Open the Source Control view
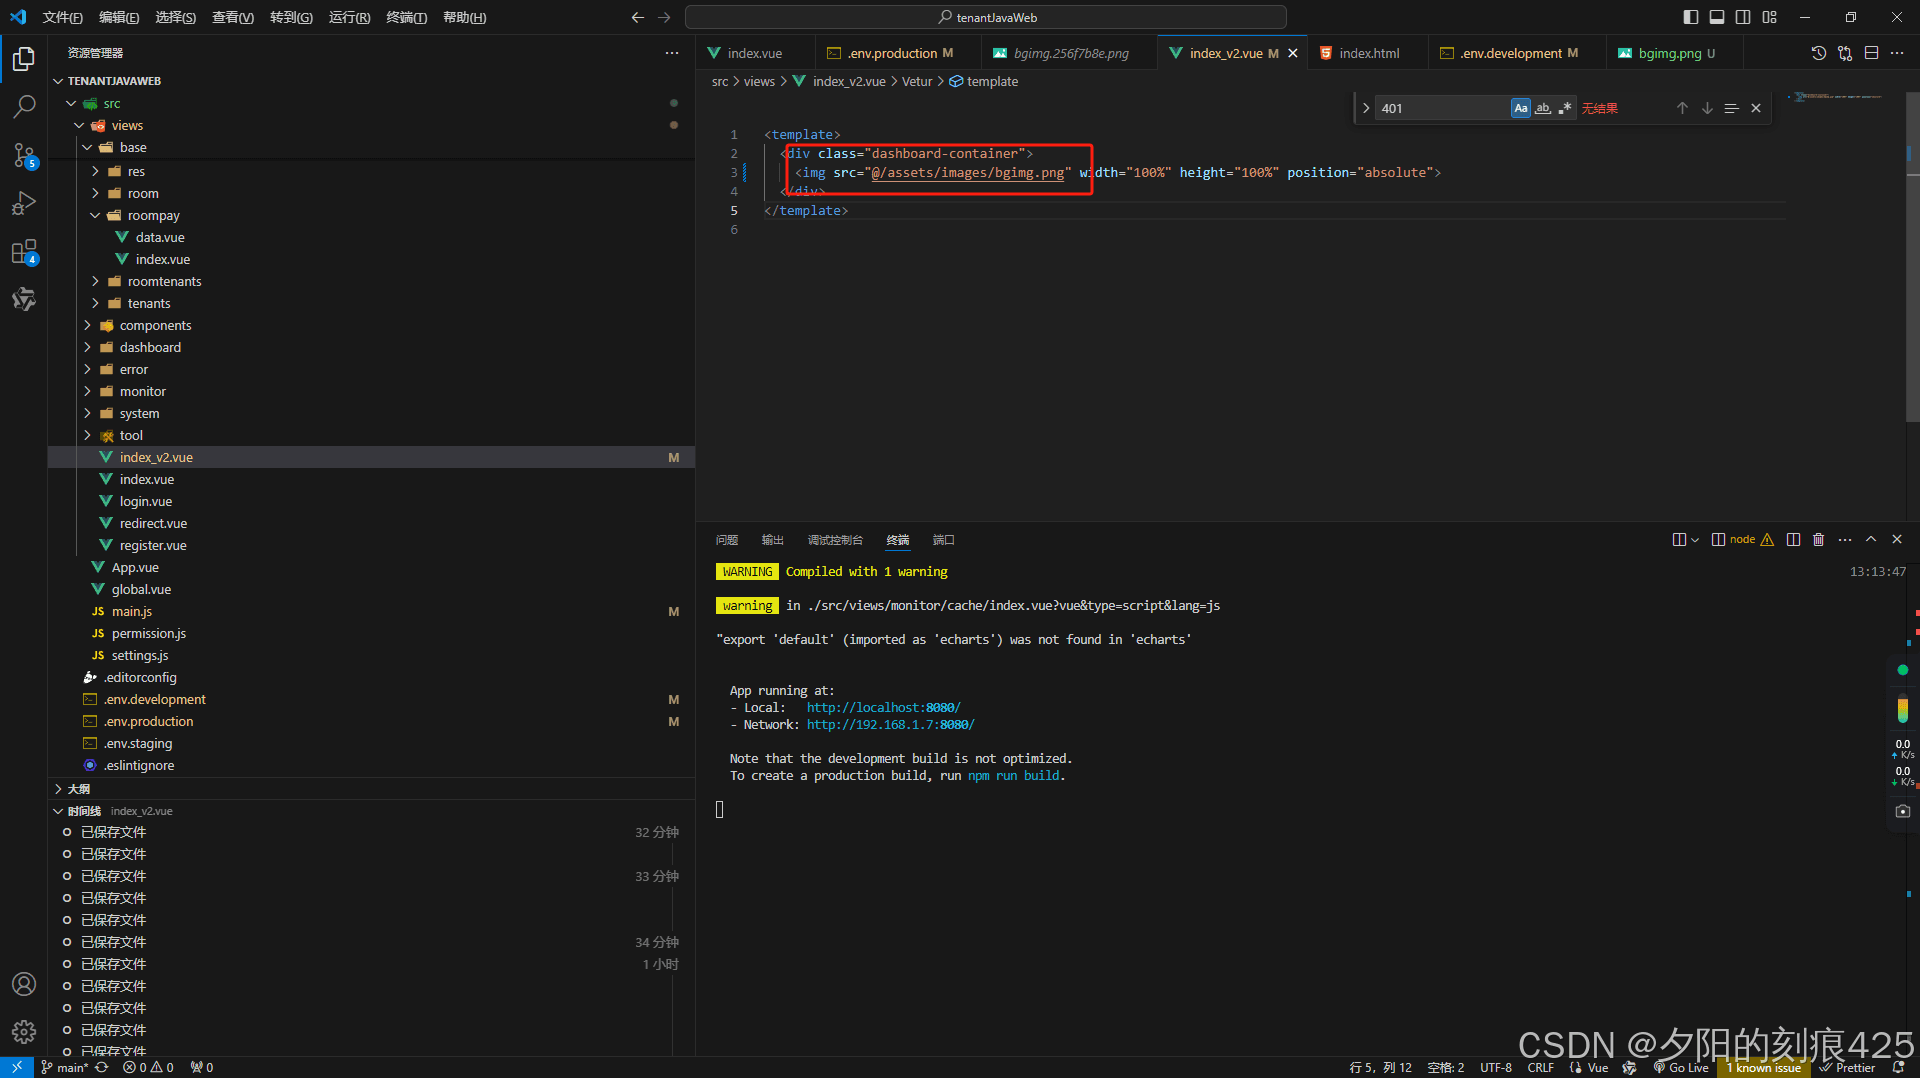The width and height of the screenshot is (1920, 1078). click(24, 155)
